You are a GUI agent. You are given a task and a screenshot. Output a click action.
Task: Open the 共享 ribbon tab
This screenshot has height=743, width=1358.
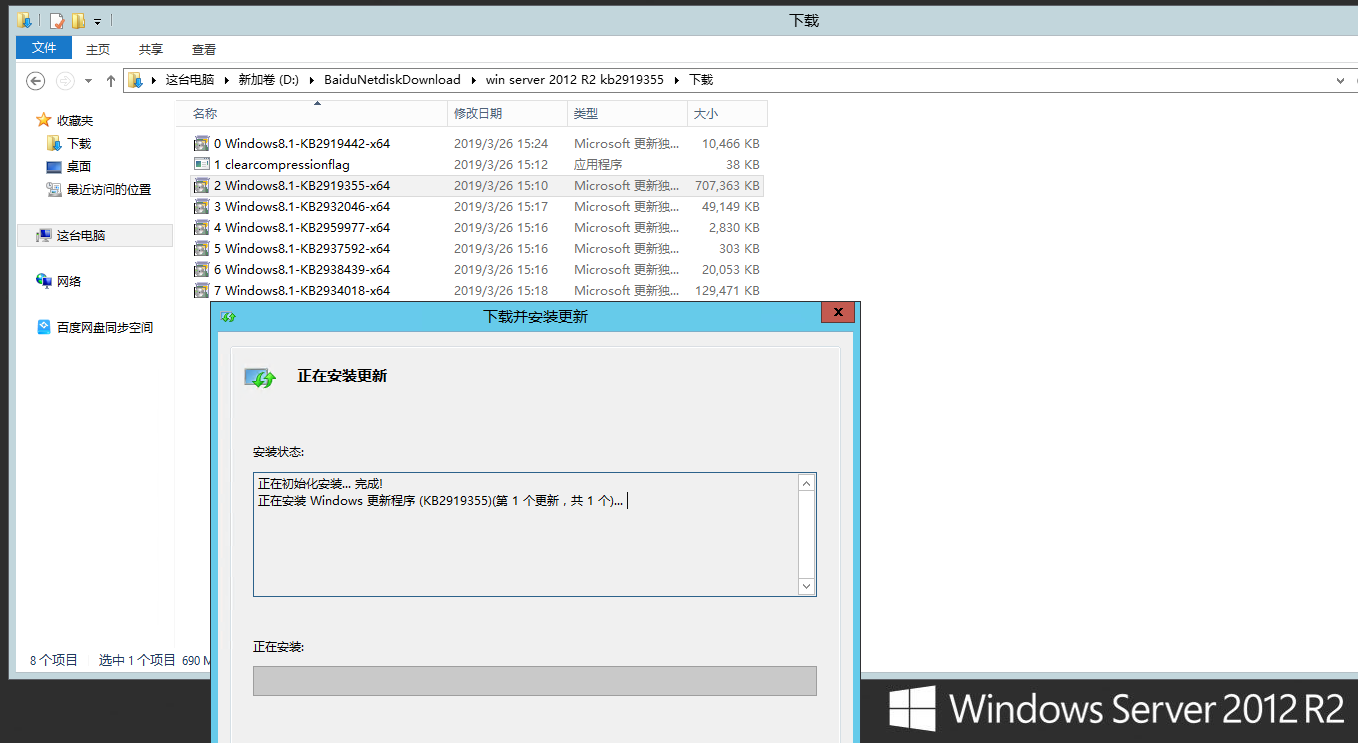click(151, 49)
